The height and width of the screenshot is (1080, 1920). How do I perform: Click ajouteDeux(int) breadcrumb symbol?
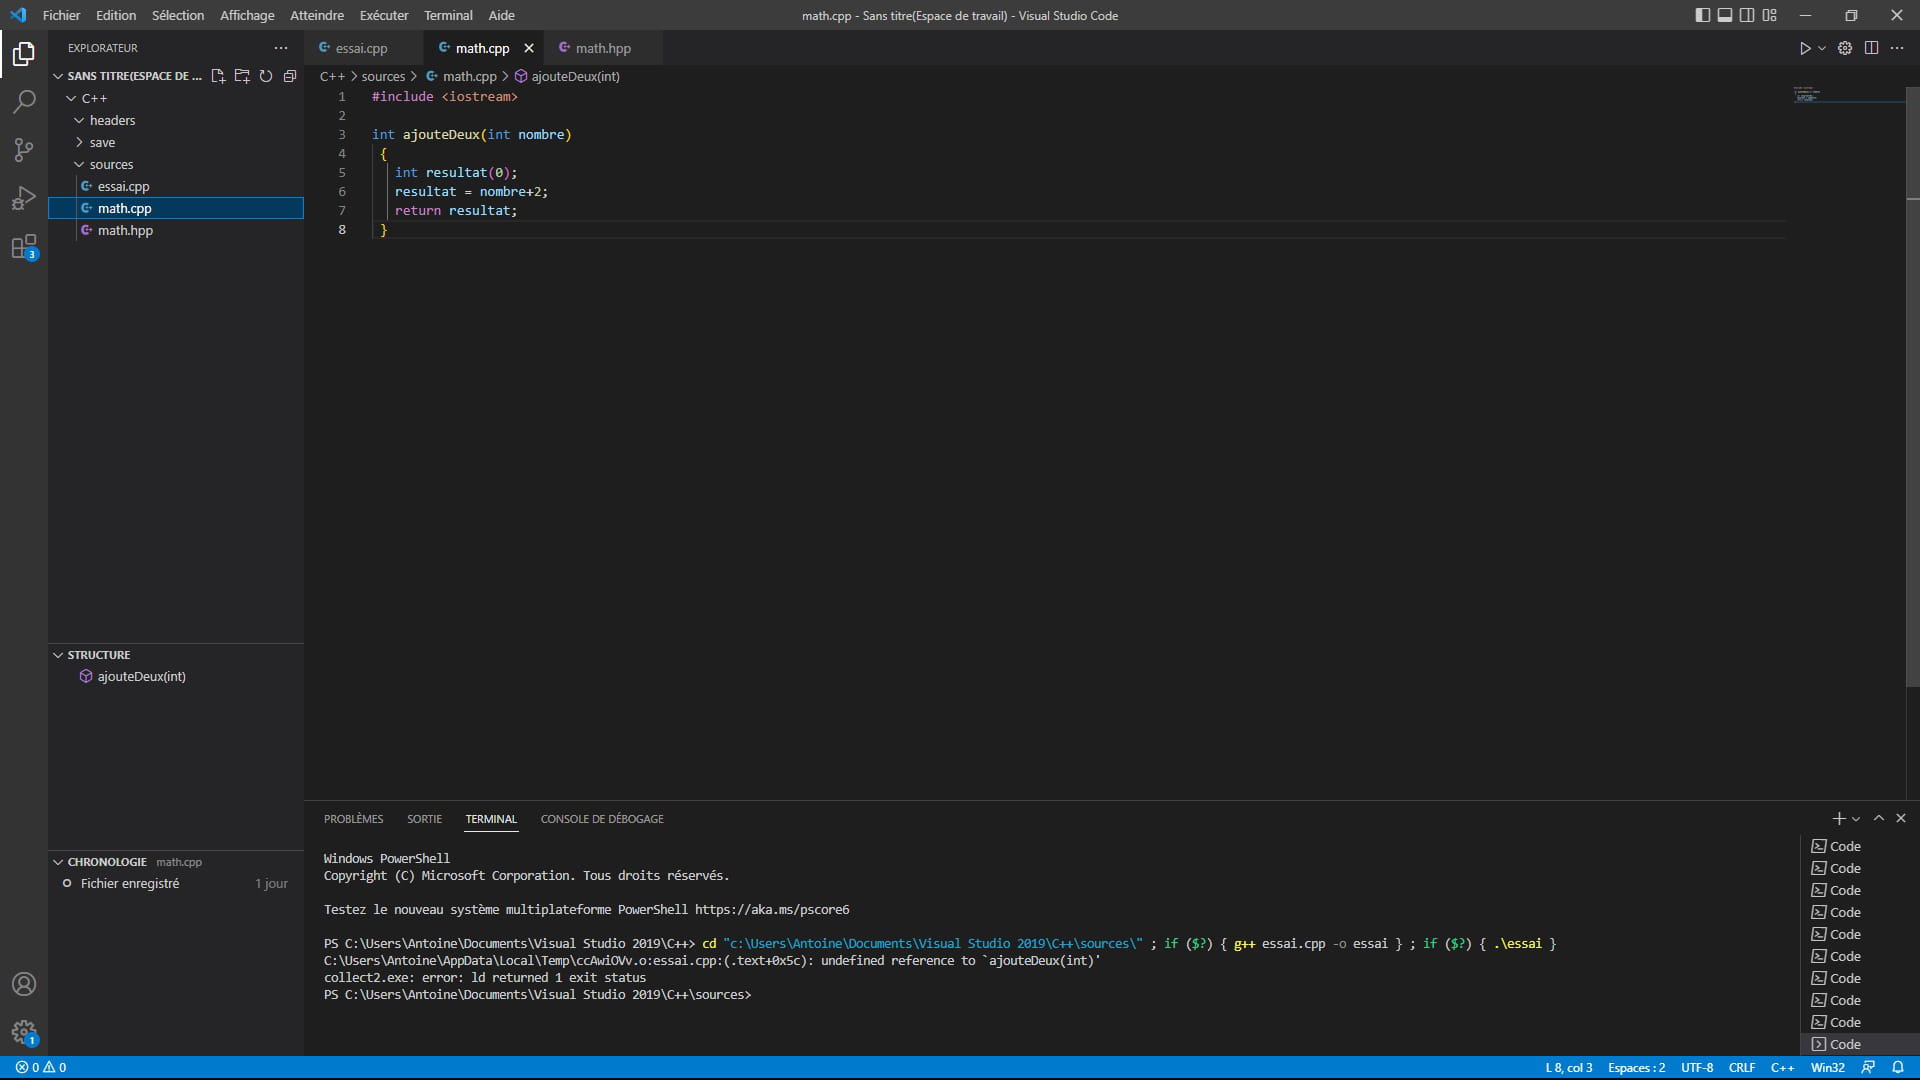(567, 76)
